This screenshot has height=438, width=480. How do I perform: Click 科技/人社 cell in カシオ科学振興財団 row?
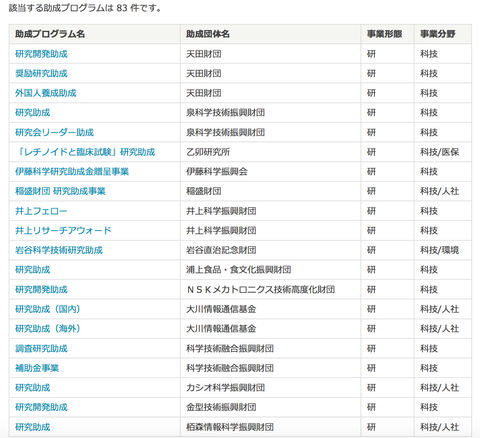click(443, 388)
